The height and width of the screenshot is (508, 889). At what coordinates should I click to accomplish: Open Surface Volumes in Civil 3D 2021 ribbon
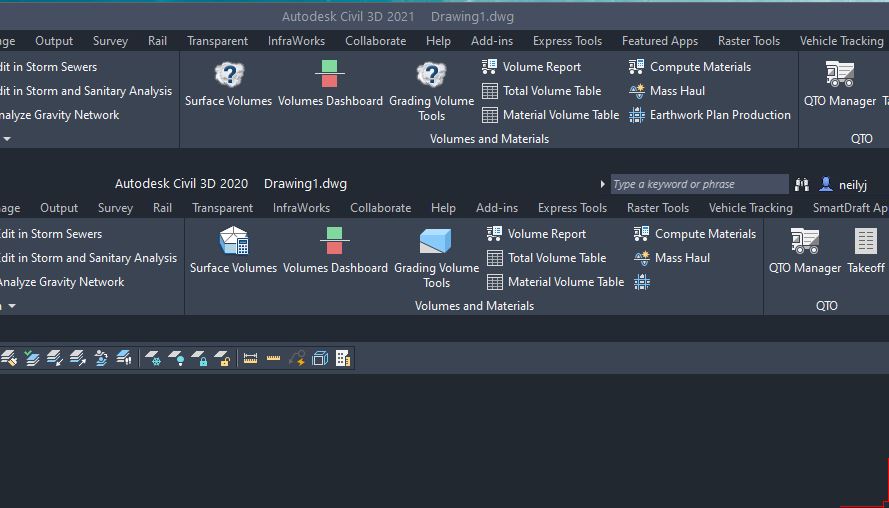coord(228,84)
